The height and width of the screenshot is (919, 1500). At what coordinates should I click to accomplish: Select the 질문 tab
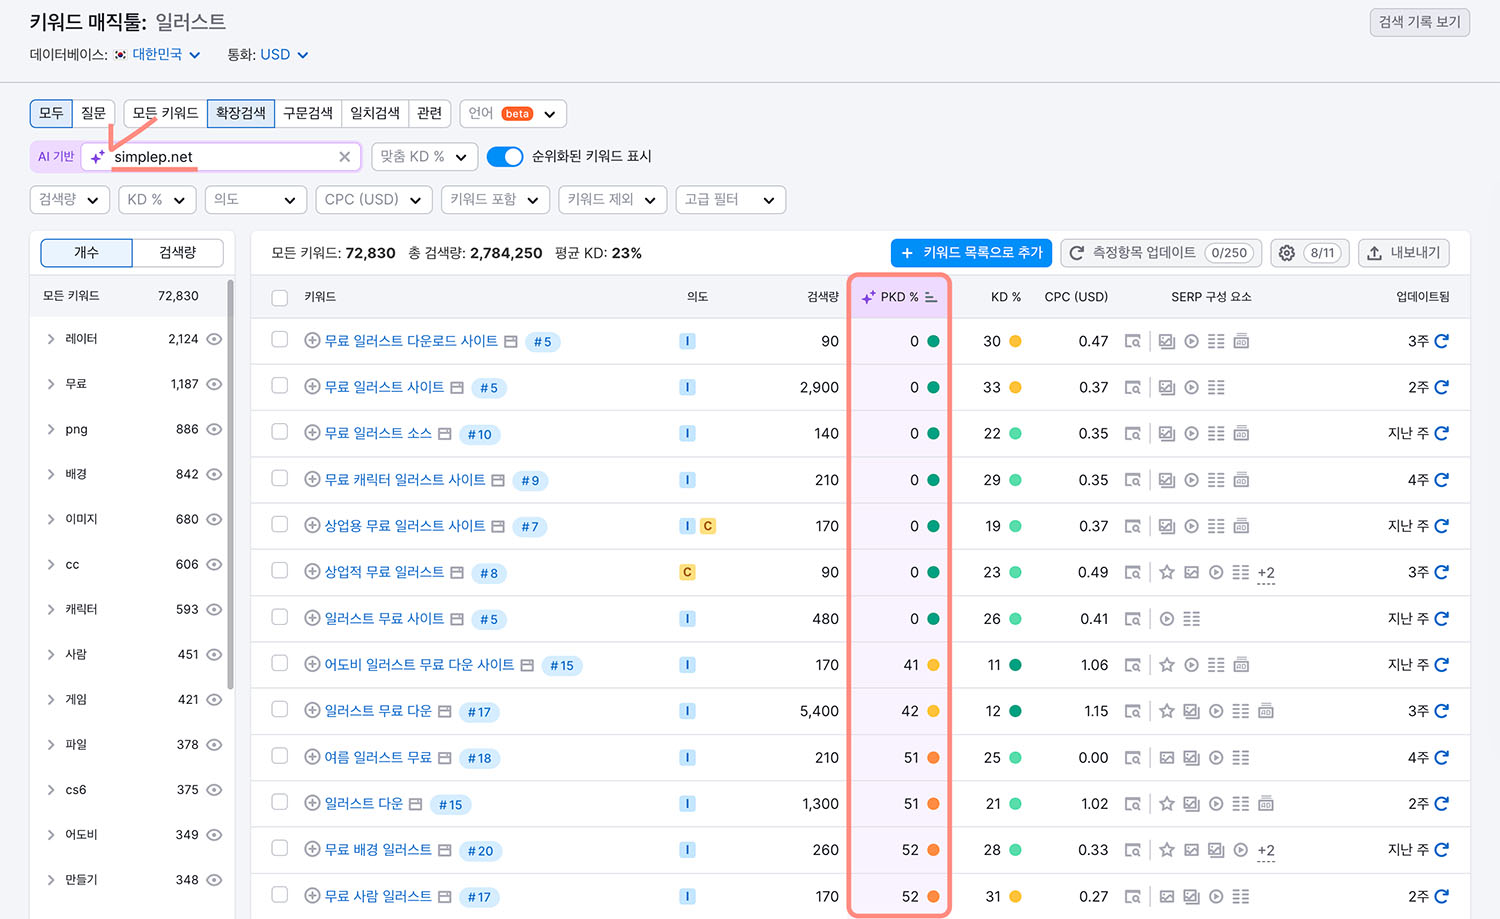[94, 113]
